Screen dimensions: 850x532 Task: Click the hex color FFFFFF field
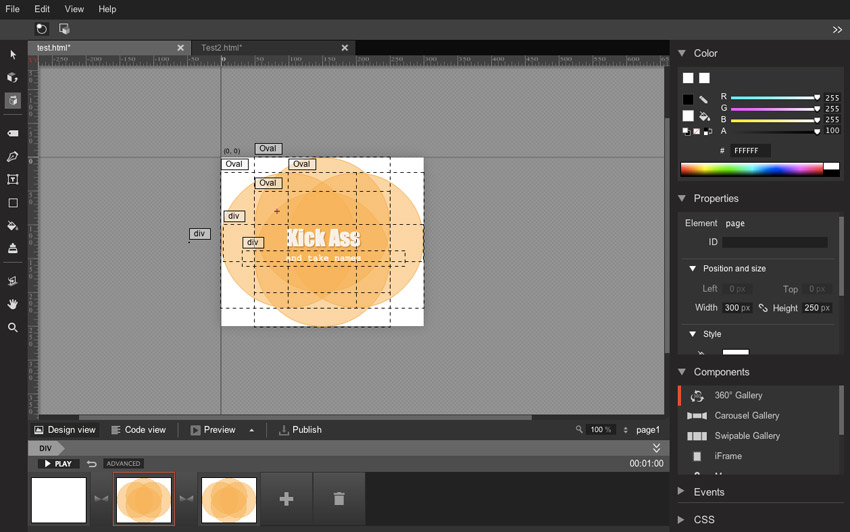point(750,151)
